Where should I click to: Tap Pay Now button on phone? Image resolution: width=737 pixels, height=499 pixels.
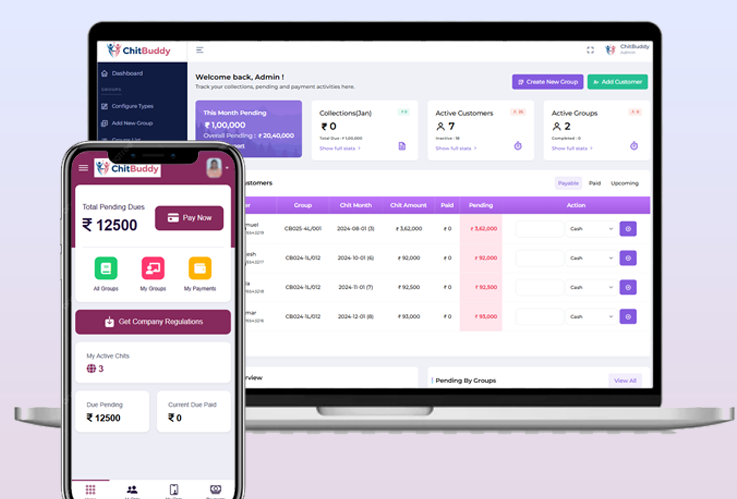(189, 218)
